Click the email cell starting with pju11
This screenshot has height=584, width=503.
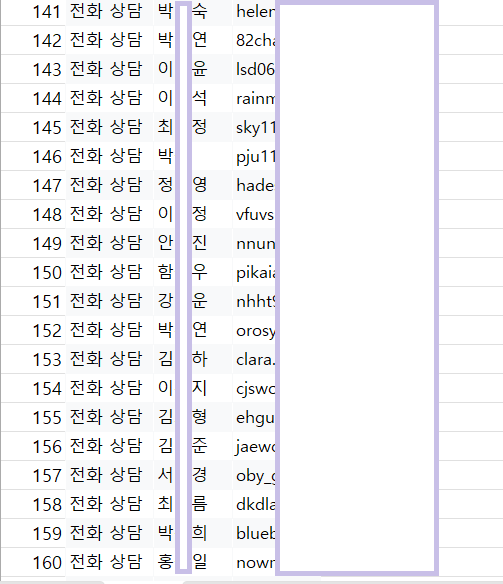point(254,156)
